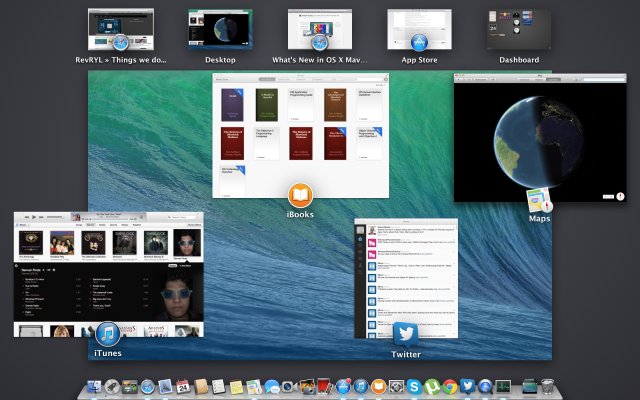Open orange iBooks icon in dock

click(378, 386)
